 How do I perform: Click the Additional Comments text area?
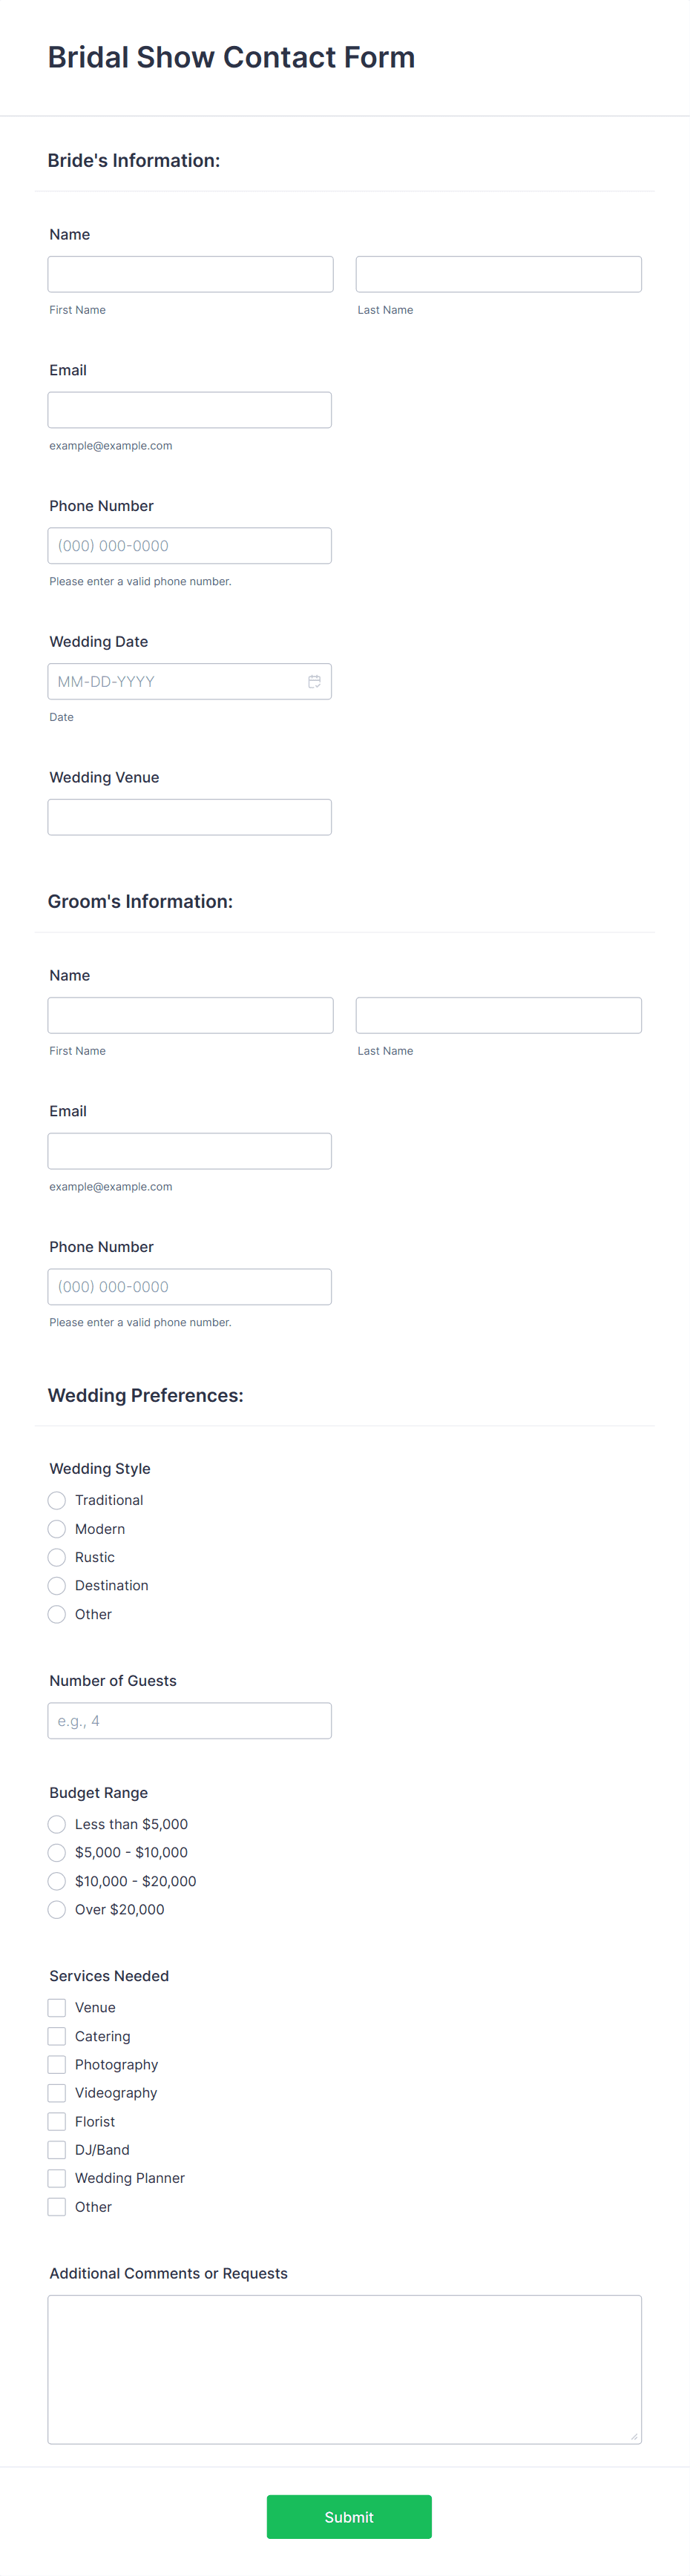[345, 2369]
